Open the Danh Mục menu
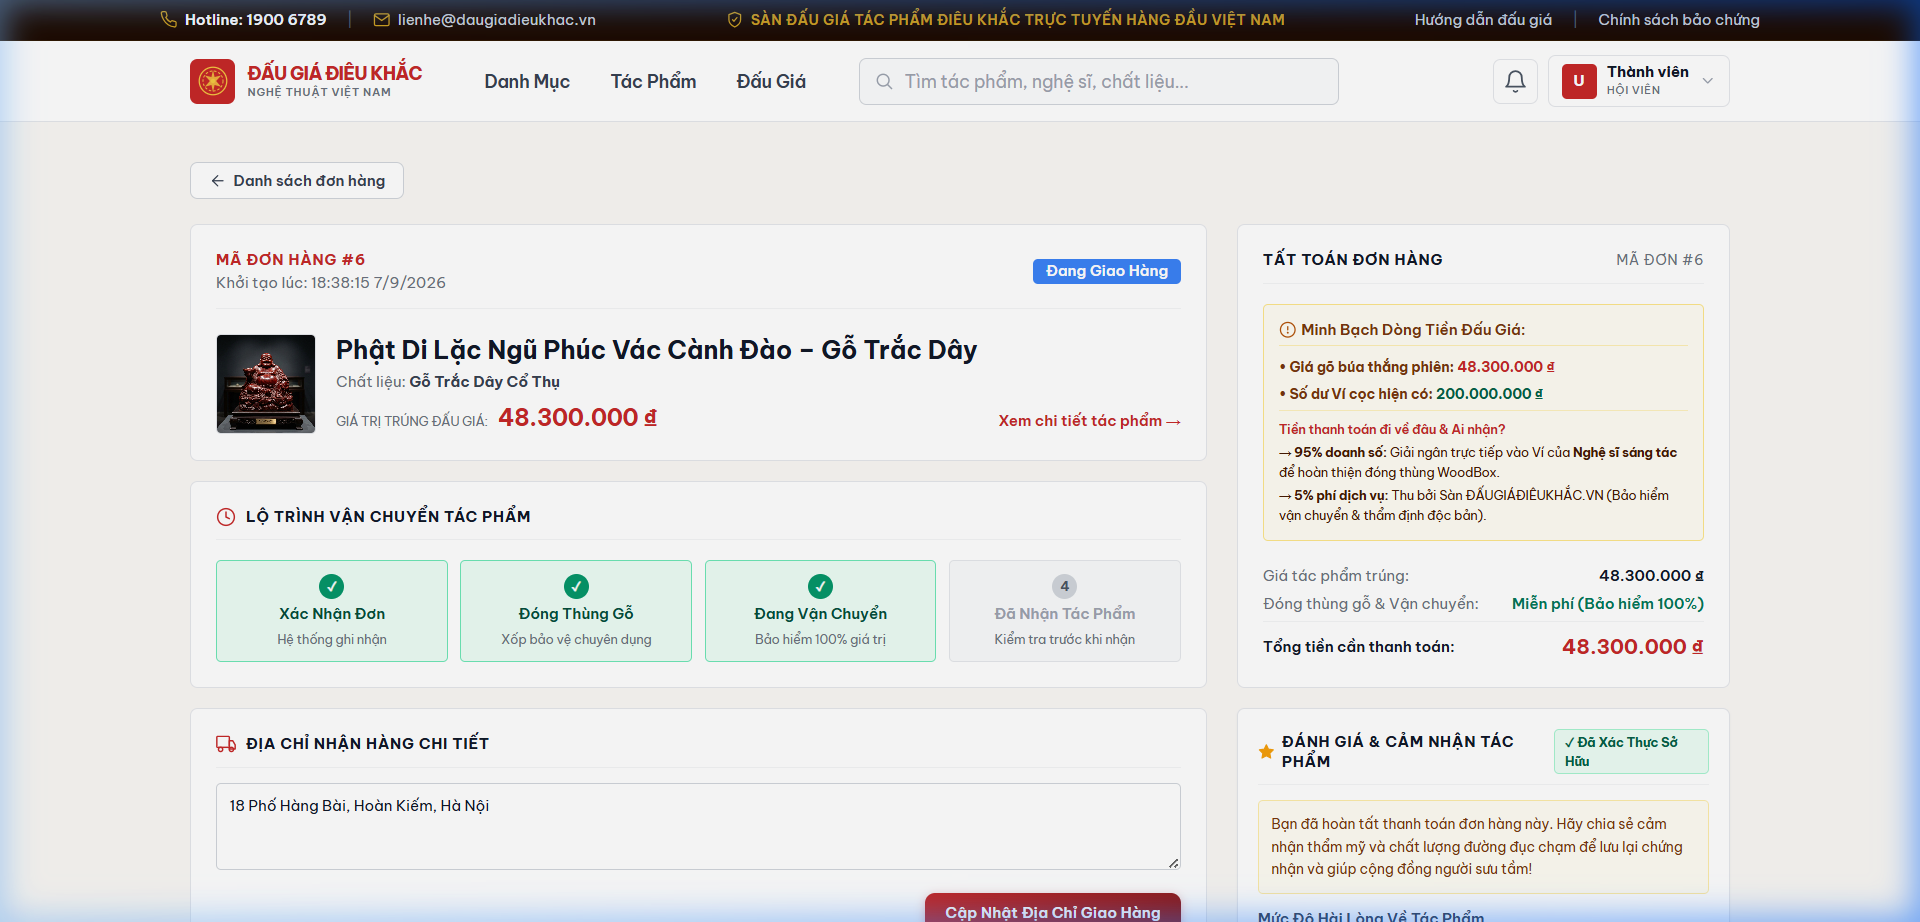1920x922 pixels. pyautogui.click(x=527, y=81)
